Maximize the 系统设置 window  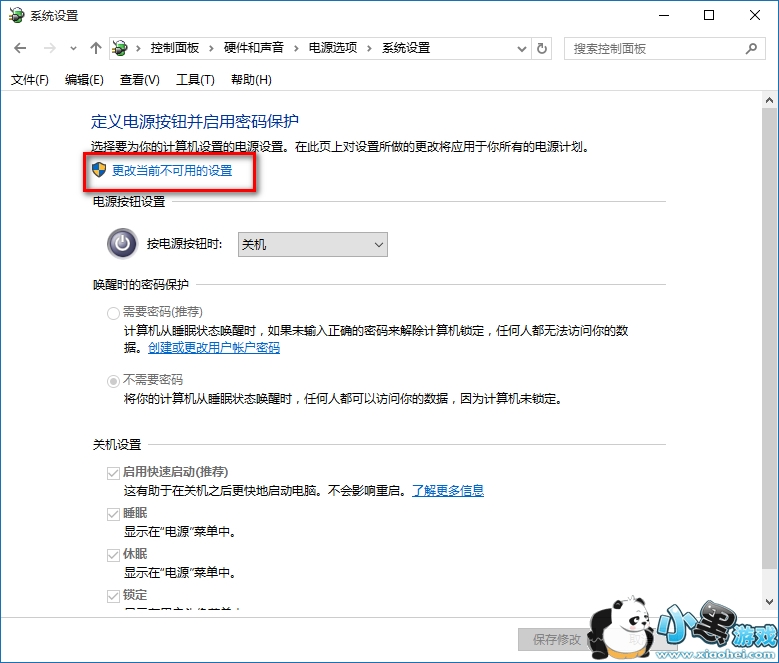[709, 15]
